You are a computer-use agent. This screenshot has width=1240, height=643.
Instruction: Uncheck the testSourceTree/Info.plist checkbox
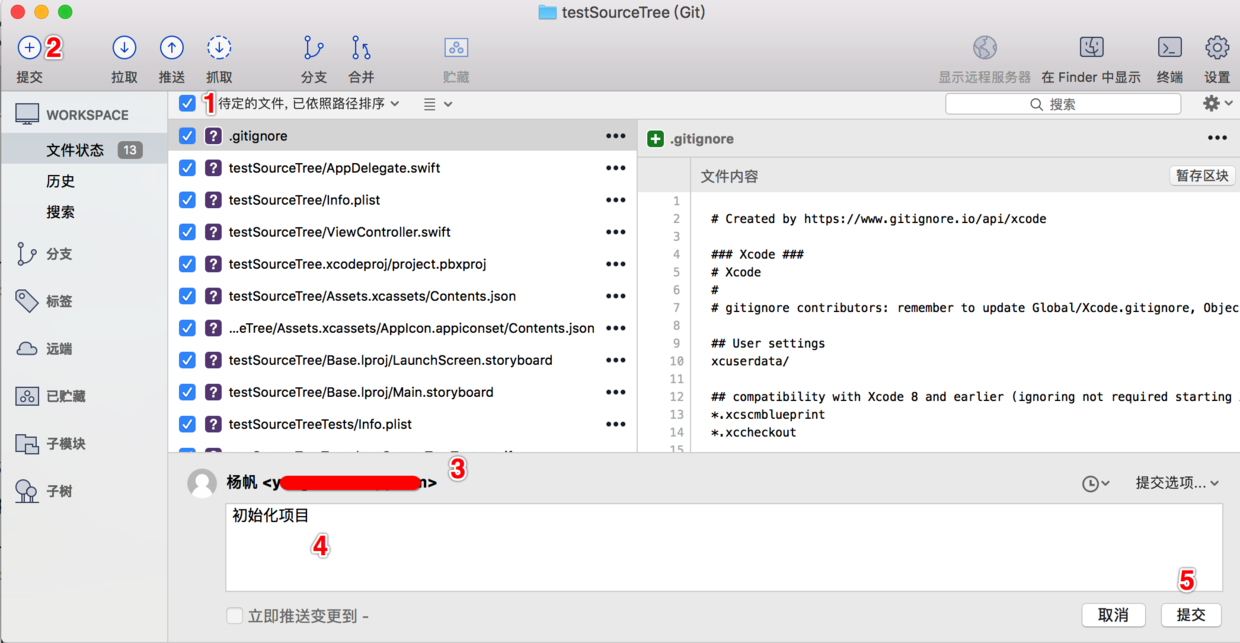tap(187, 200)
